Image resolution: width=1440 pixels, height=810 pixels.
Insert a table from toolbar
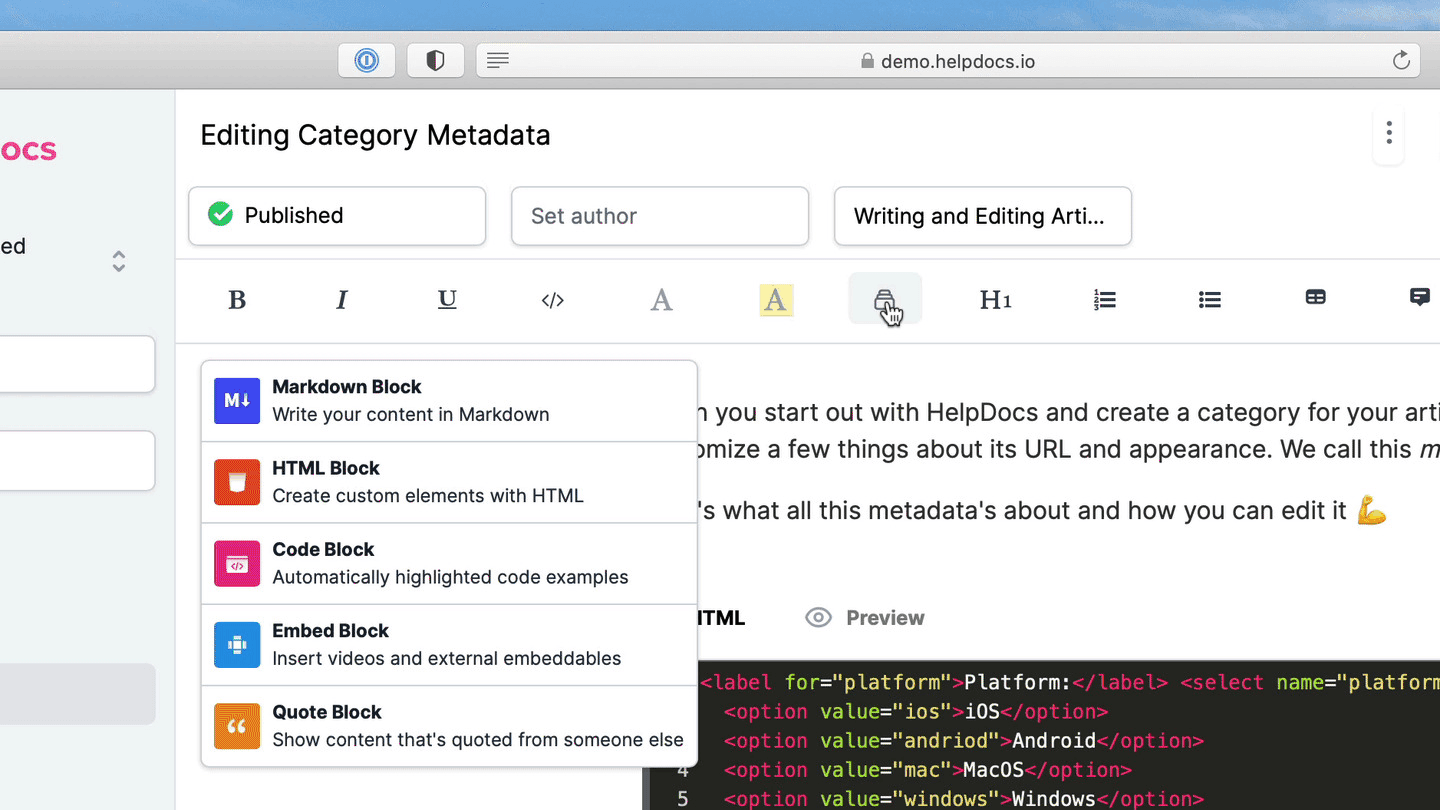[x=1316, y=298]
